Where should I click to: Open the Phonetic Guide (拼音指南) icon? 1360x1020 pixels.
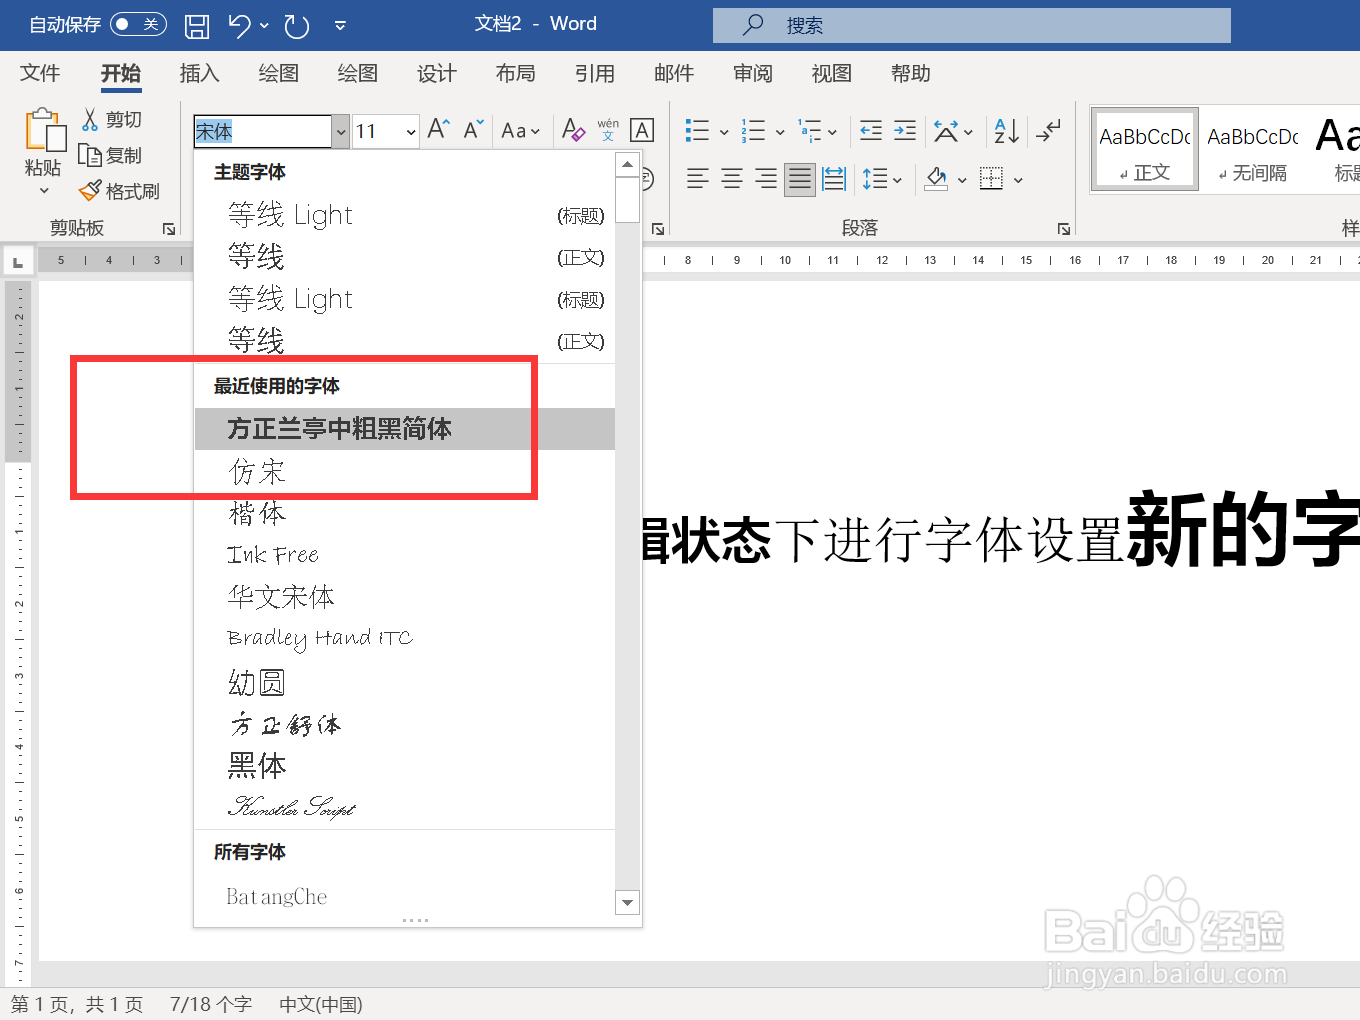pyautogui.click(x=605, y=130)
